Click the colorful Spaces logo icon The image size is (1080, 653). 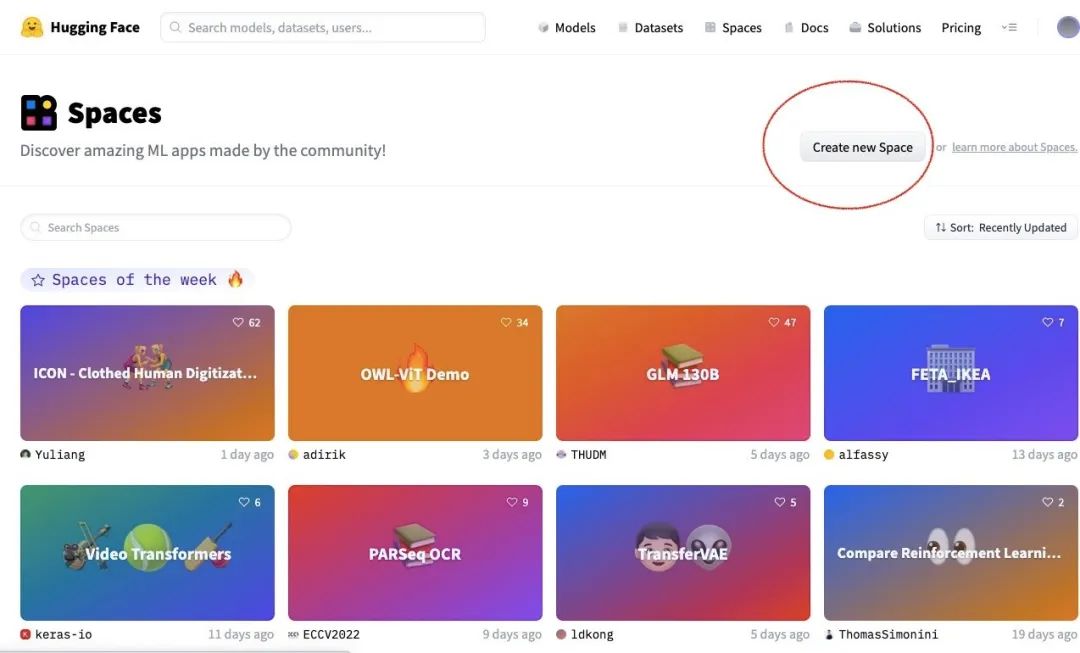point(39,113)
